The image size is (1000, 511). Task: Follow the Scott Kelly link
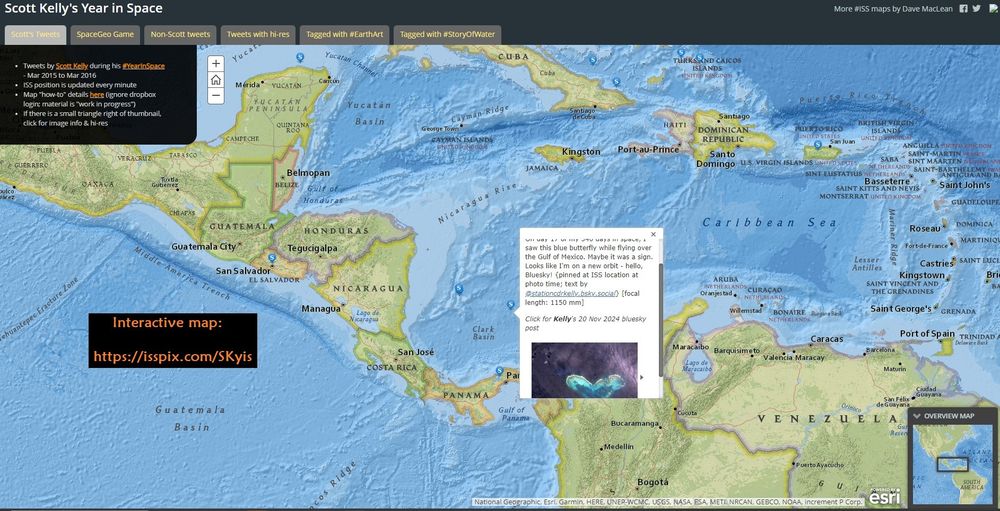(x=71, y=66)
